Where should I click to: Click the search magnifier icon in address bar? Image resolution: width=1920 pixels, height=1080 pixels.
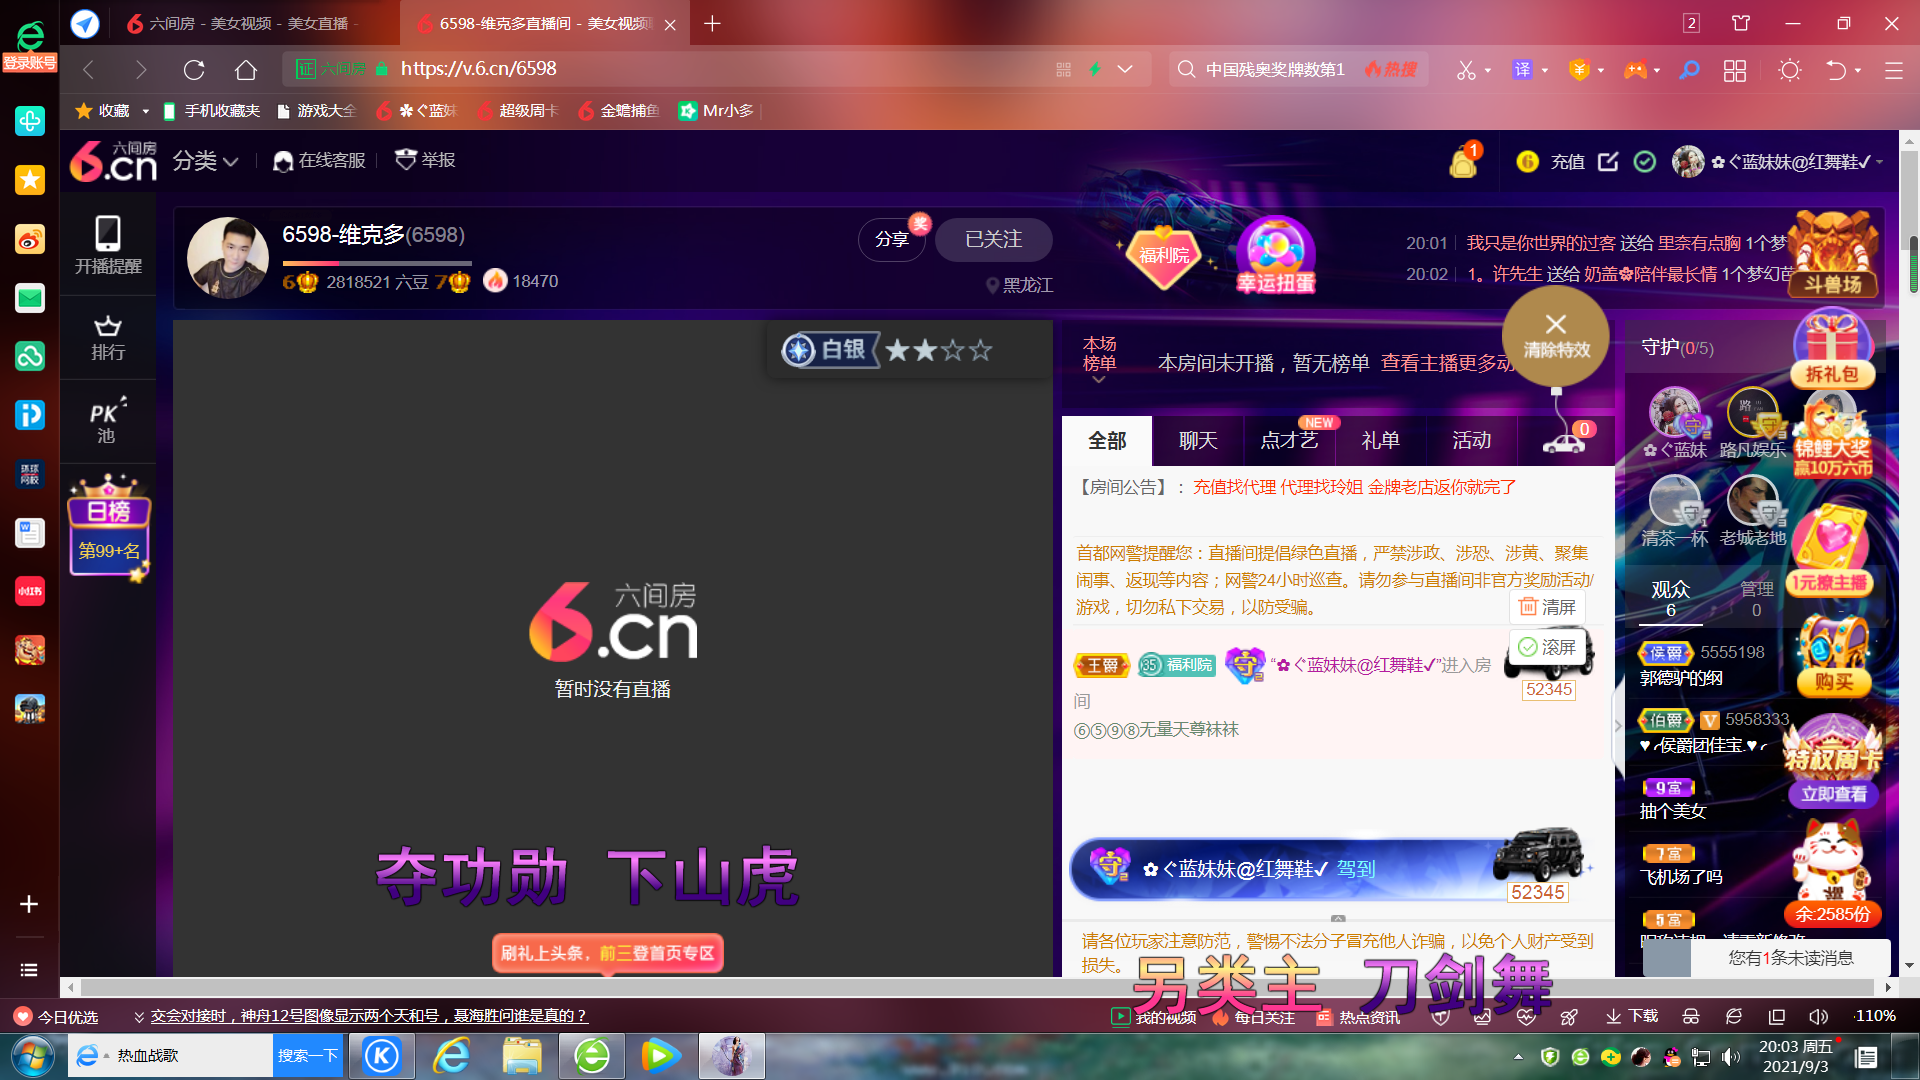coord(1186,69)
